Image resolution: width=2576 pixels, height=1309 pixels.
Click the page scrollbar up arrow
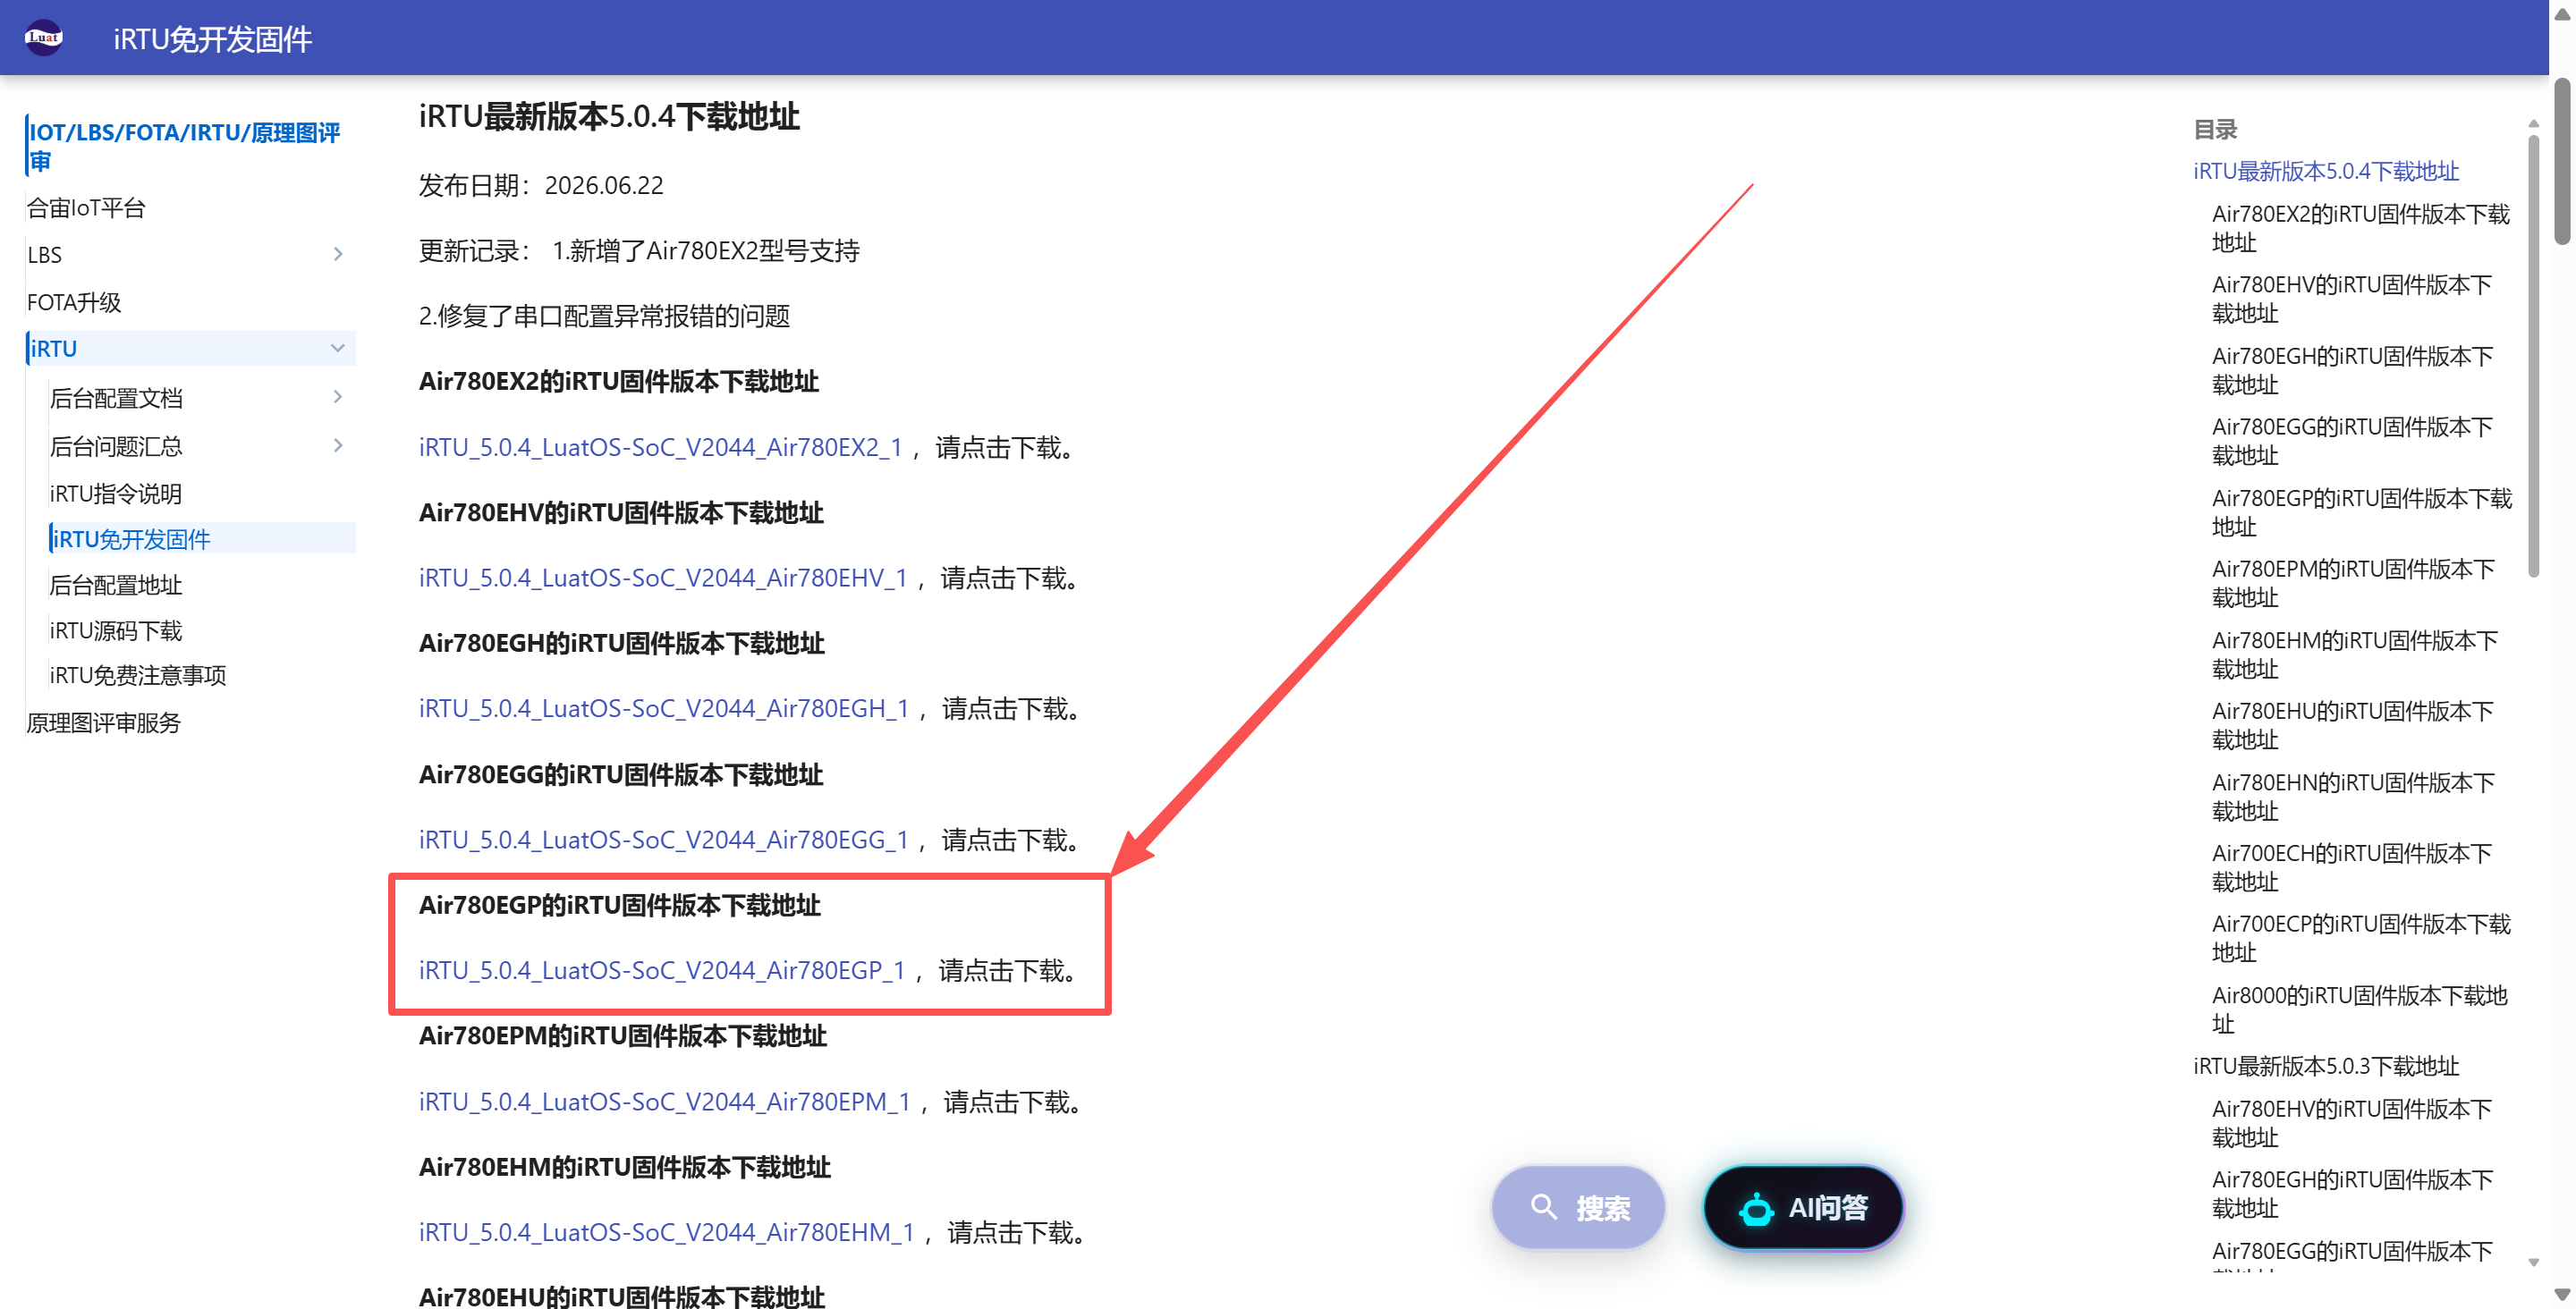point(2562,14)
